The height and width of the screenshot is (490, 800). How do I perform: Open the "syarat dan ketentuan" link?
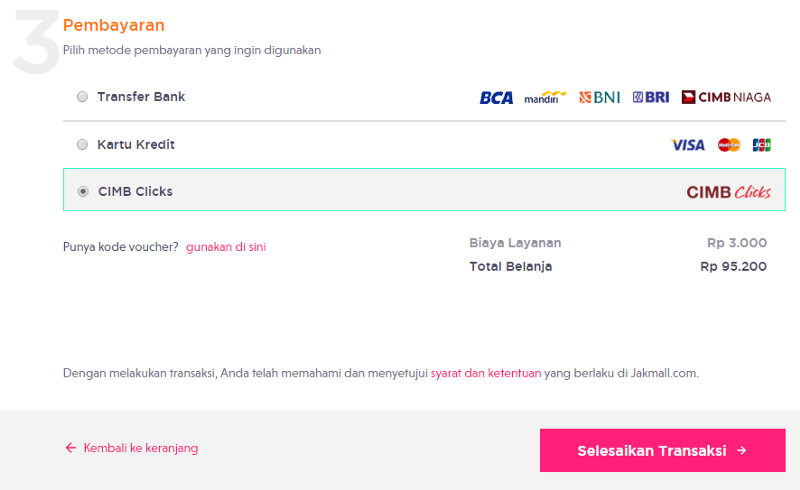pos(486,373)
